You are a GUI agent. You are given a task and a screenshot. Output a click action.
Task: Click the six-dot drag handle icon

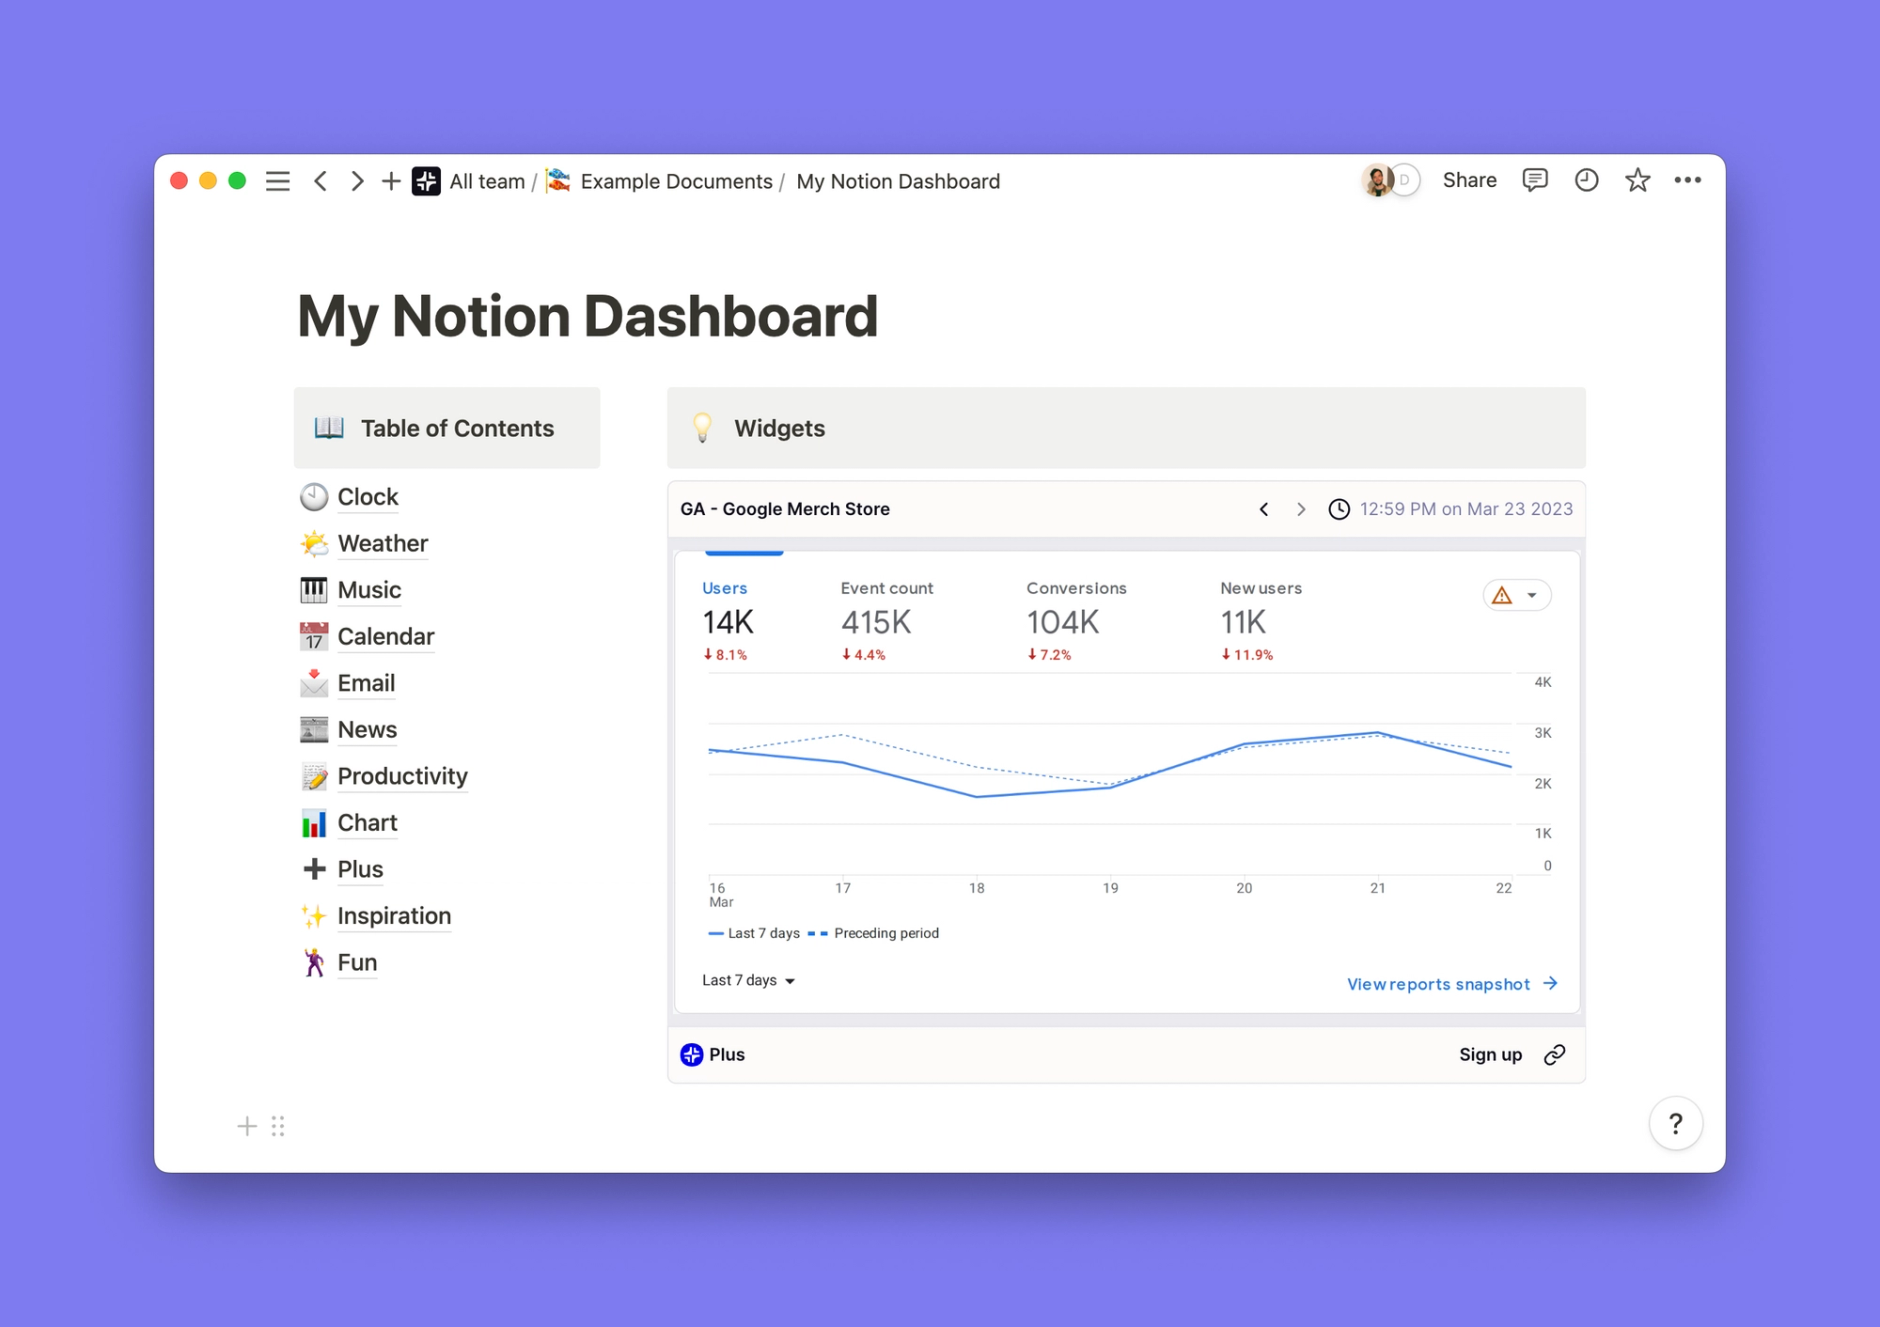point(278,1126)
